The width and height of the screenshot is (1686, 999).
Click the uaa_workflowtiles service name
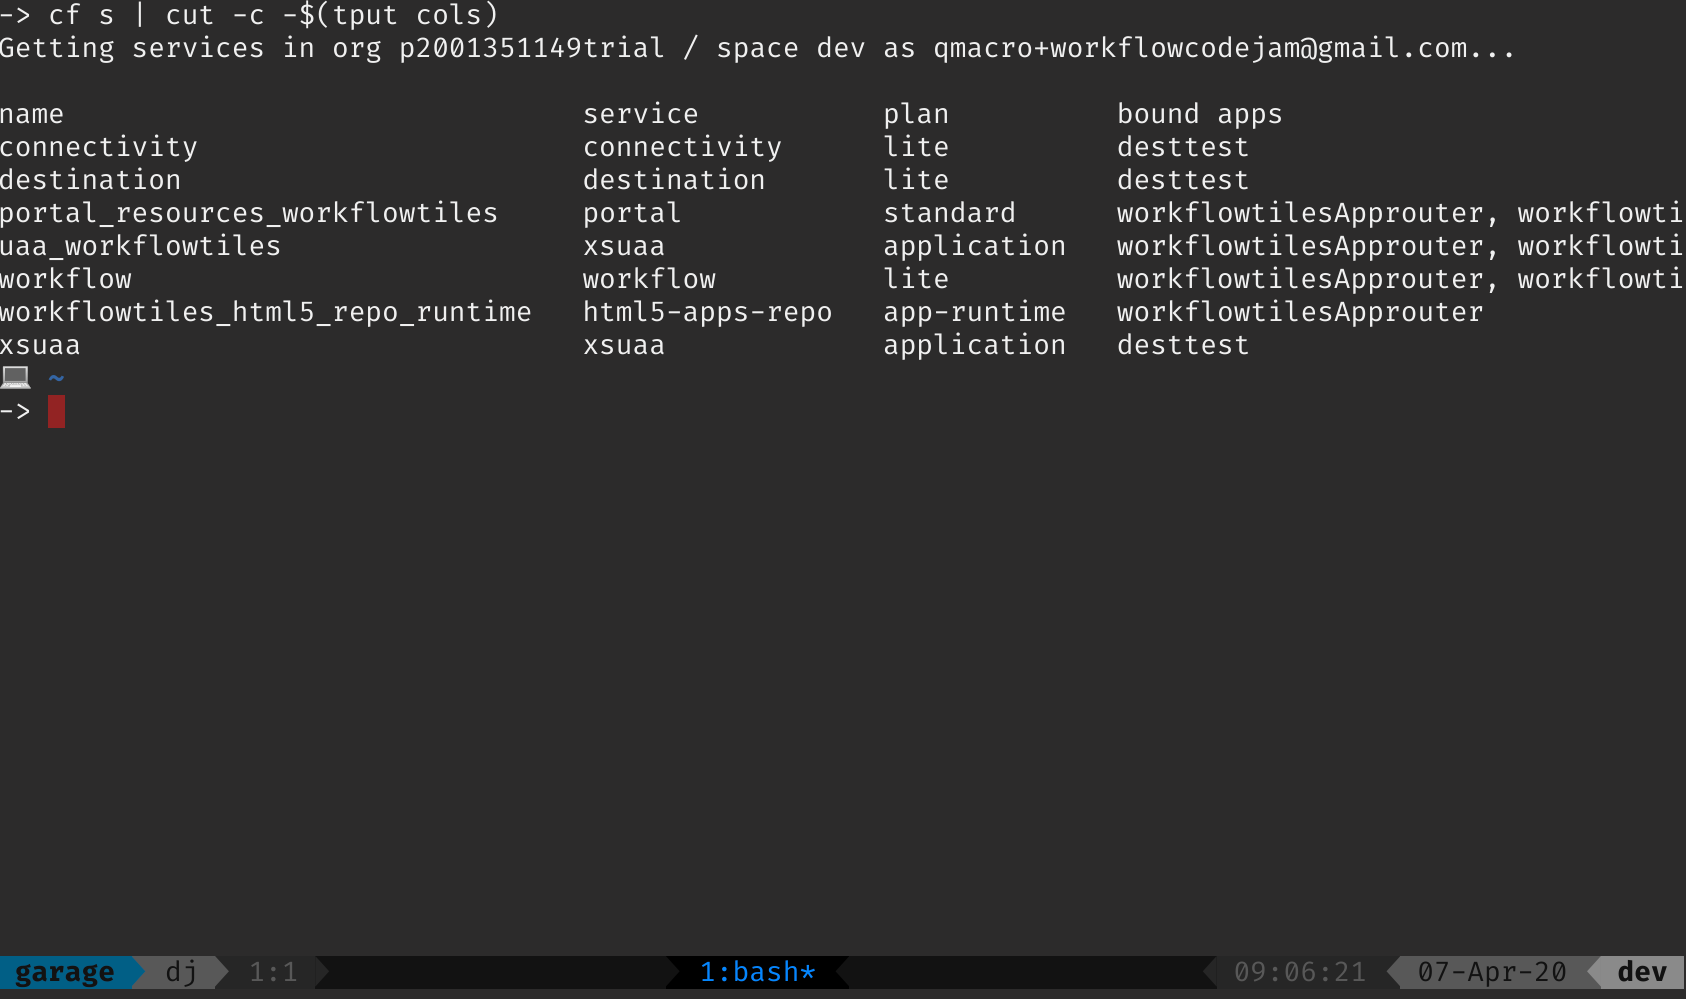coord(140,246)
